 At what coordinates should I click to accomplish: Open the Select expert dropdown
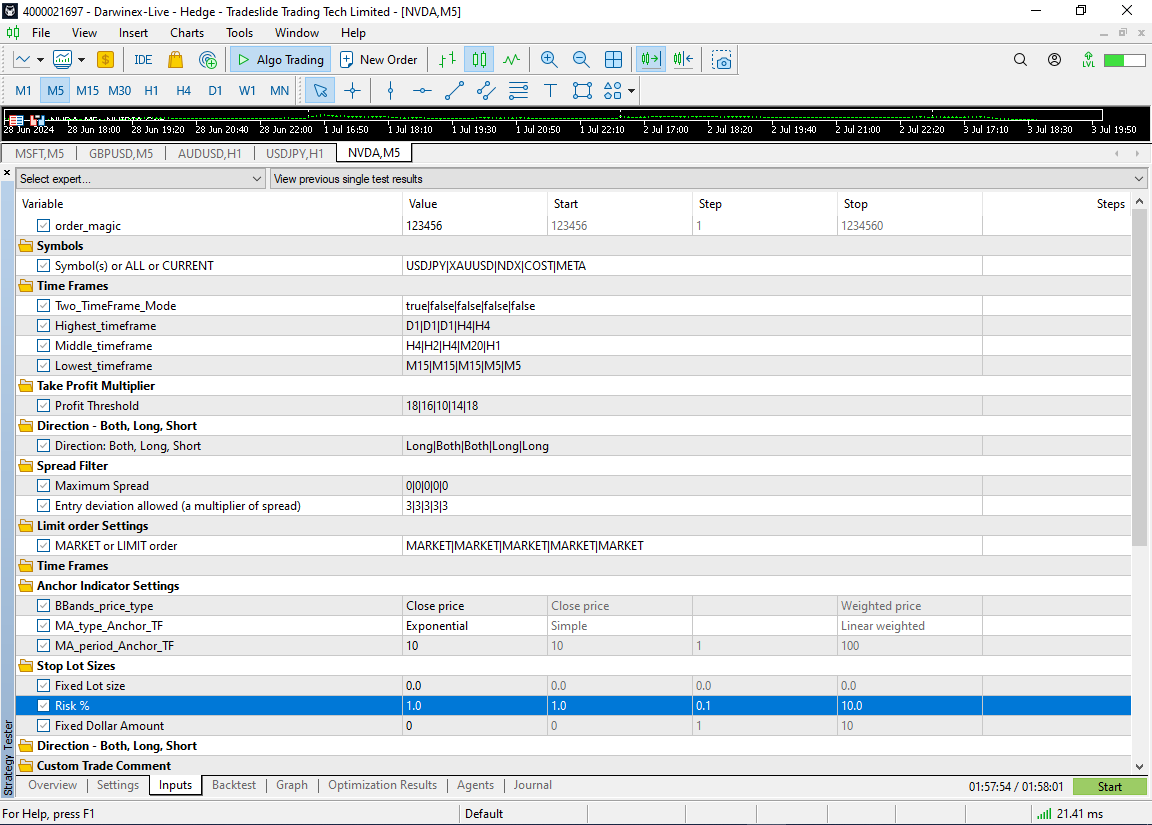[141, 179]
